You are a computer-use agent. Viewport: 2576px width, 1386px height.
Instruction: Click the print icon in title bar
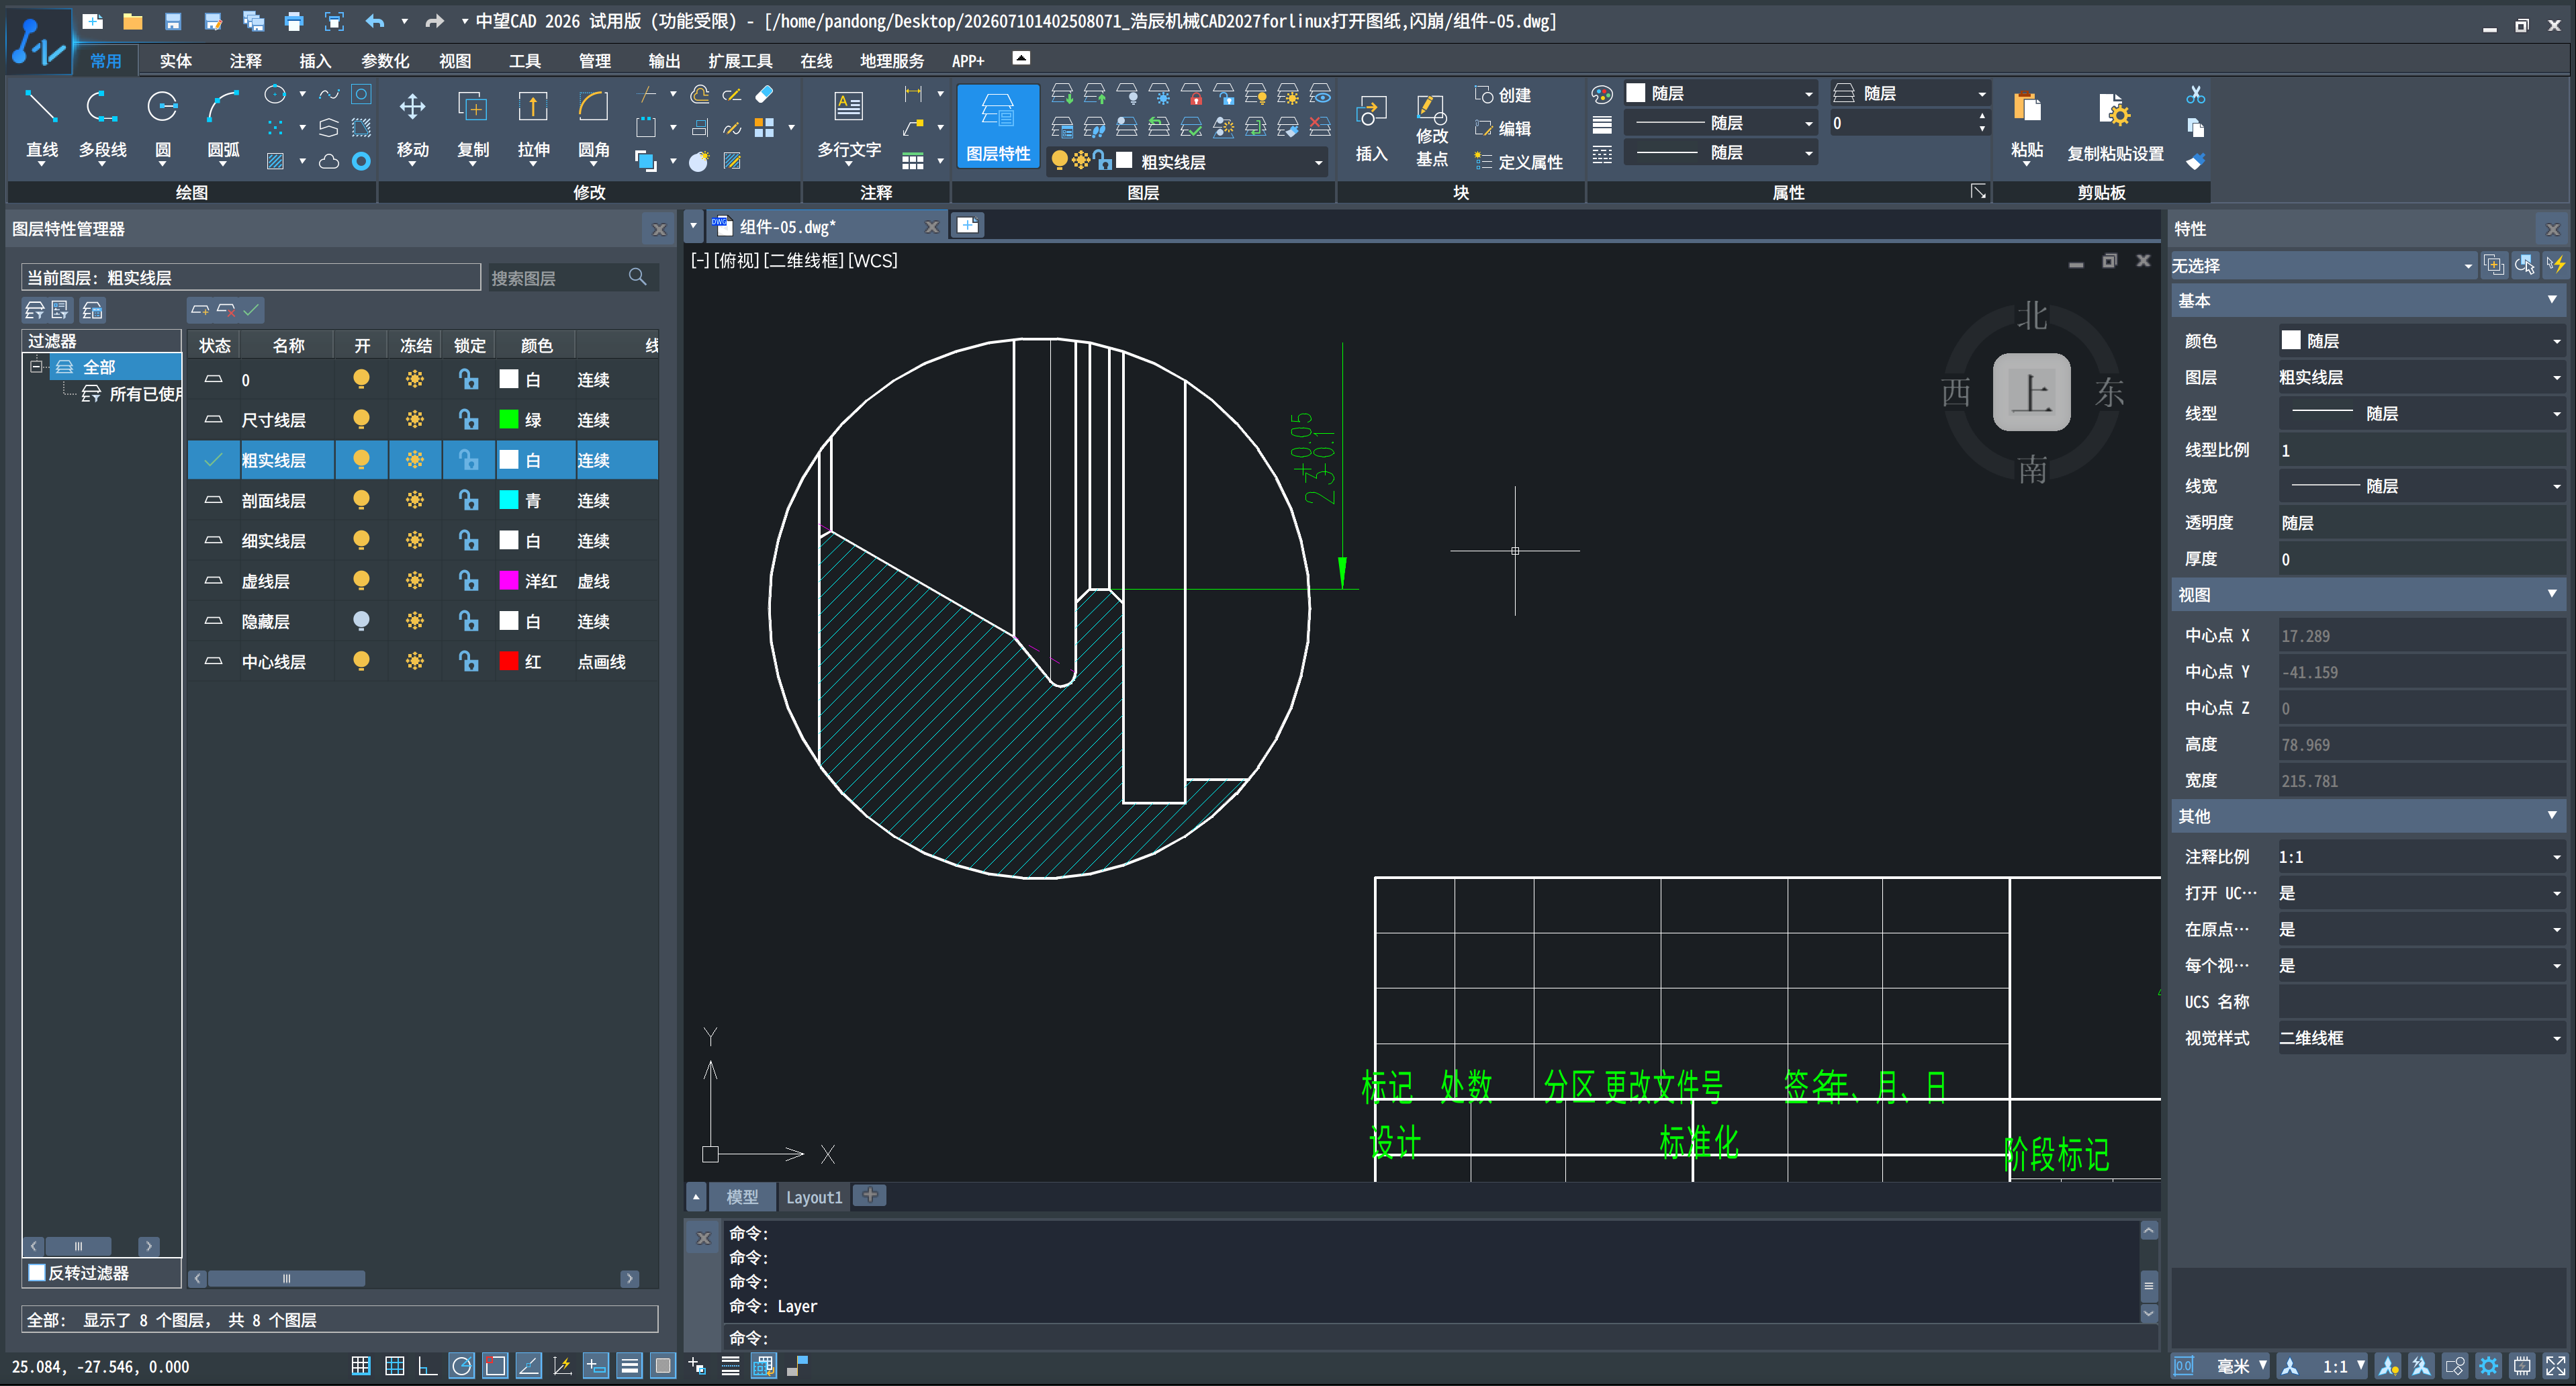[x=293, y=21]
